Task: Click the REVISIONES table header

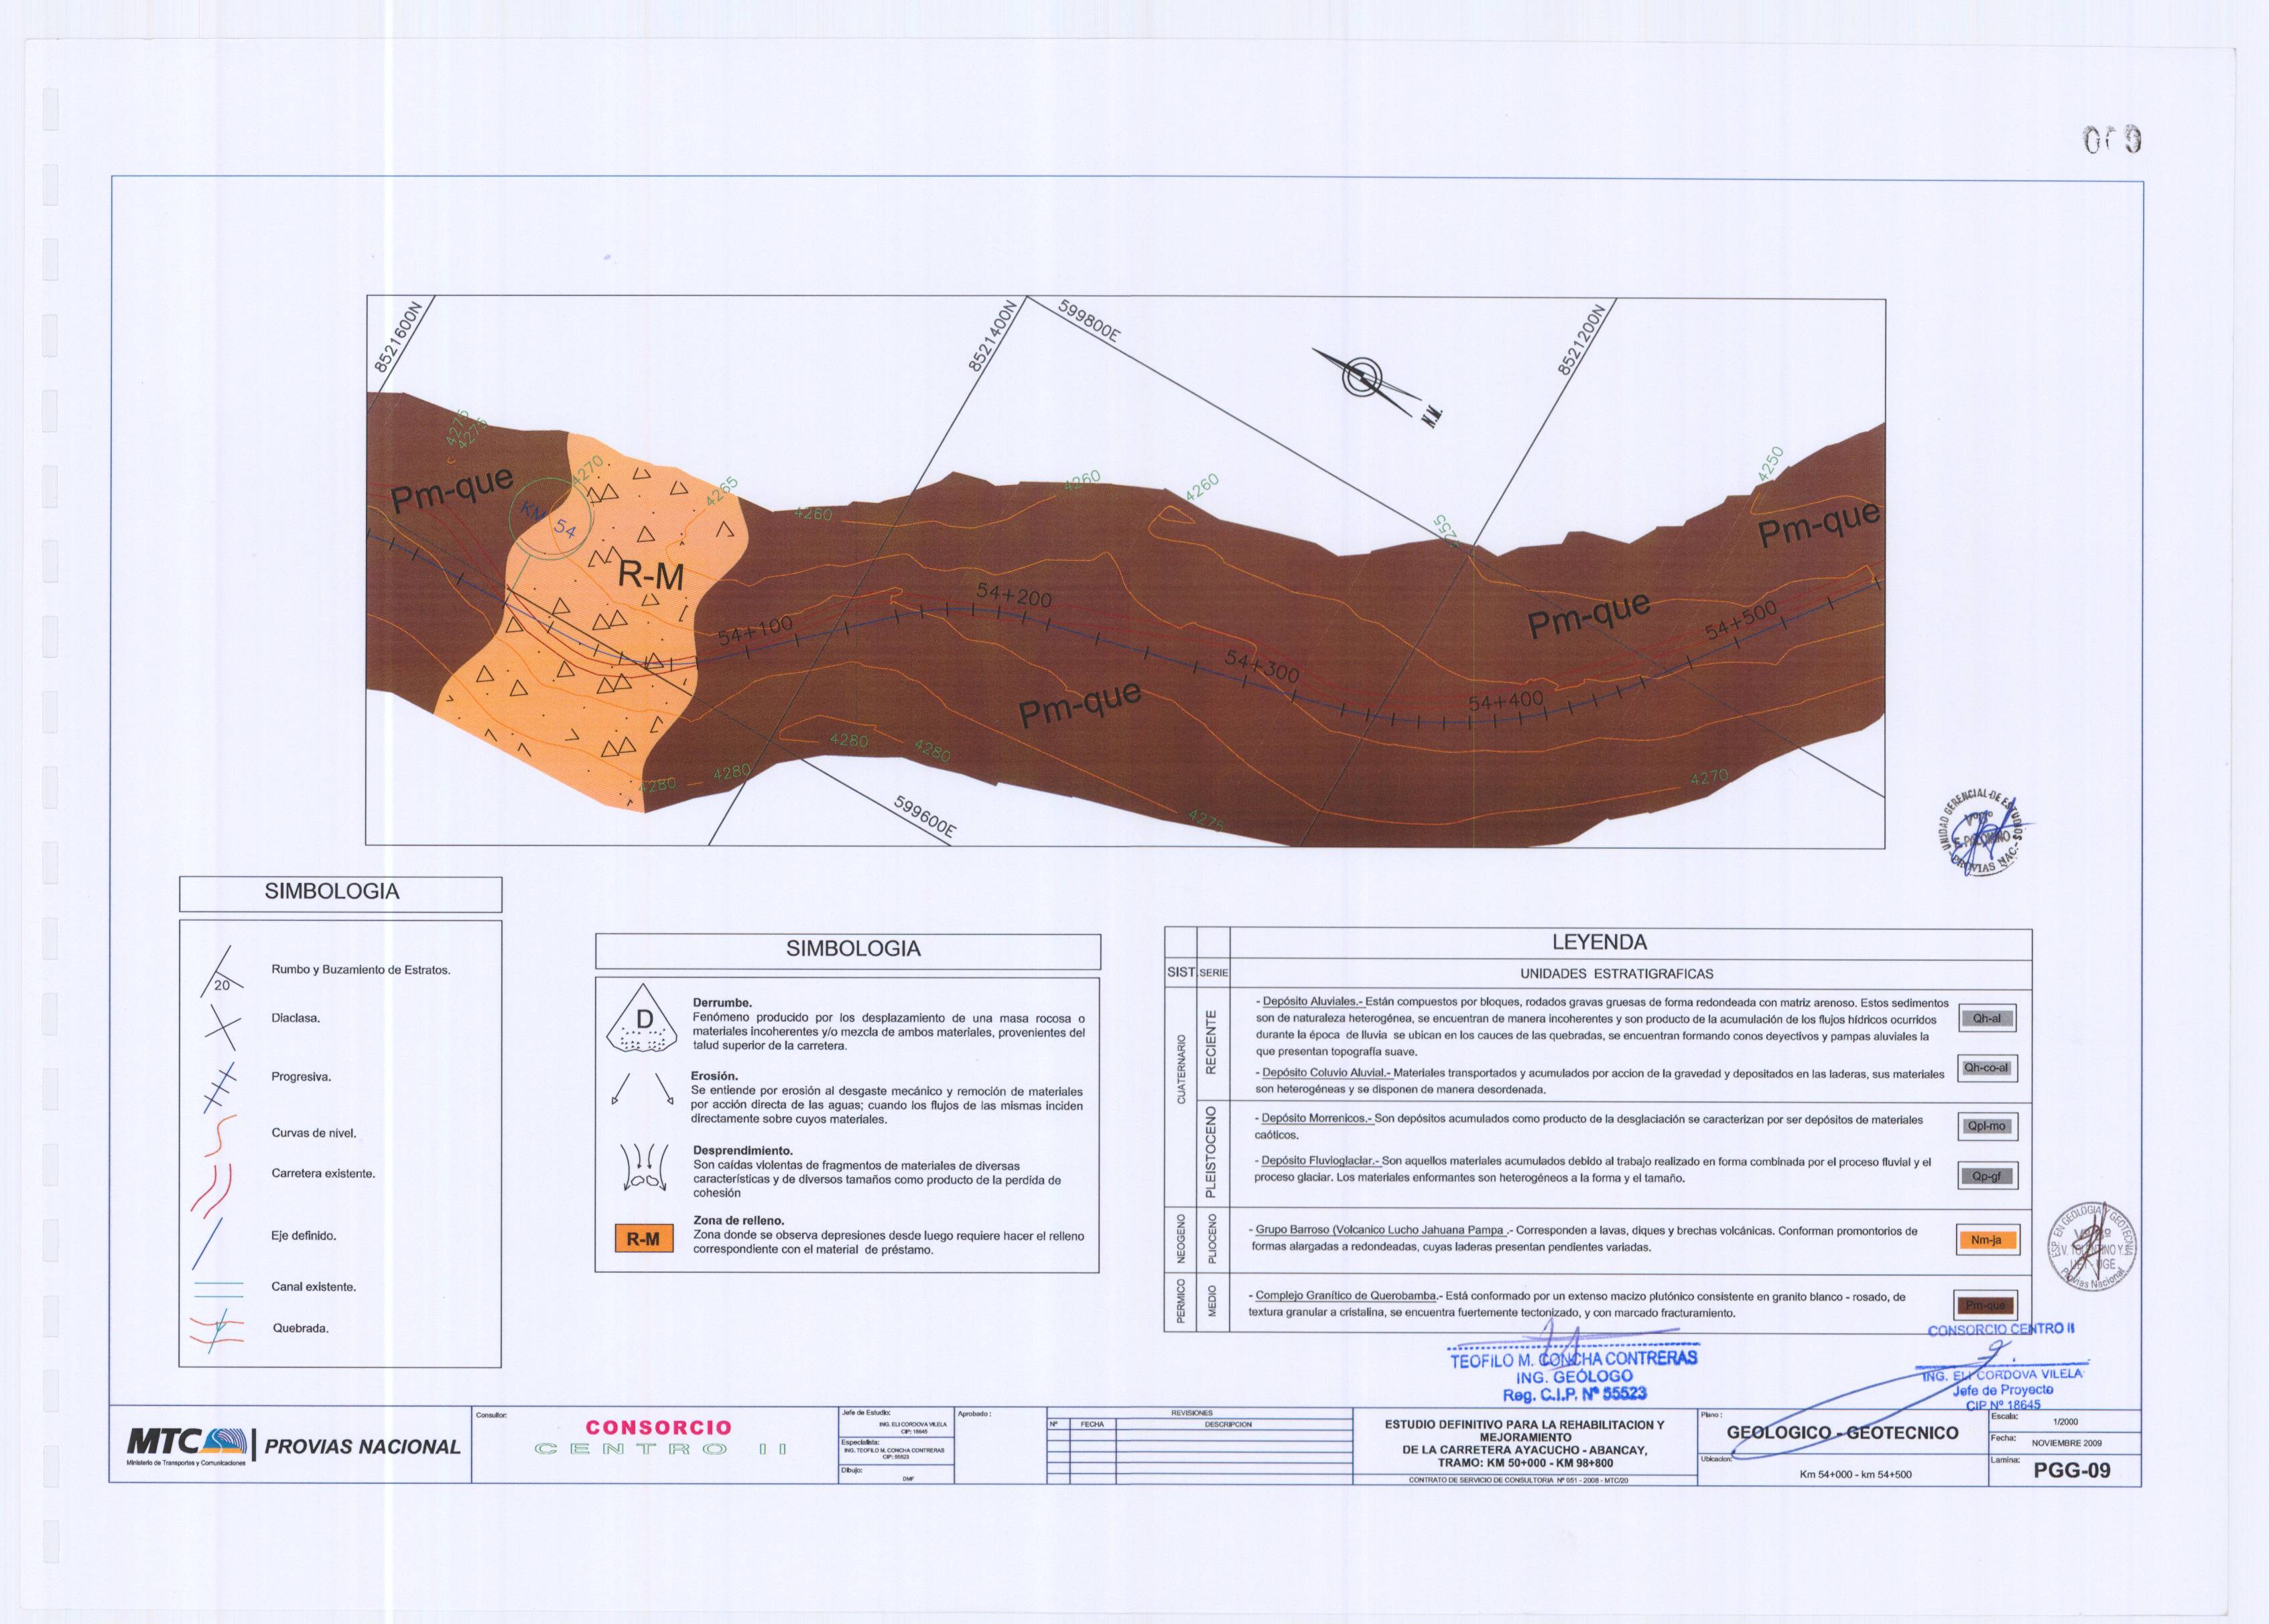Action: coord(1191,1414)
